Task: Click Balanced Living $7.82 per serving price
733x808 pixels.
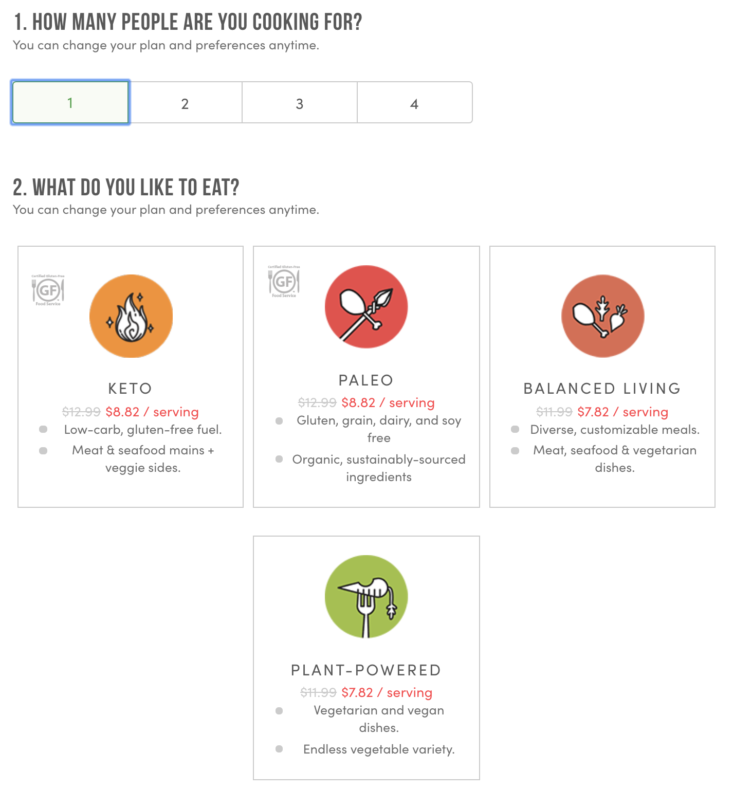Action: click(x=623, y=411)
